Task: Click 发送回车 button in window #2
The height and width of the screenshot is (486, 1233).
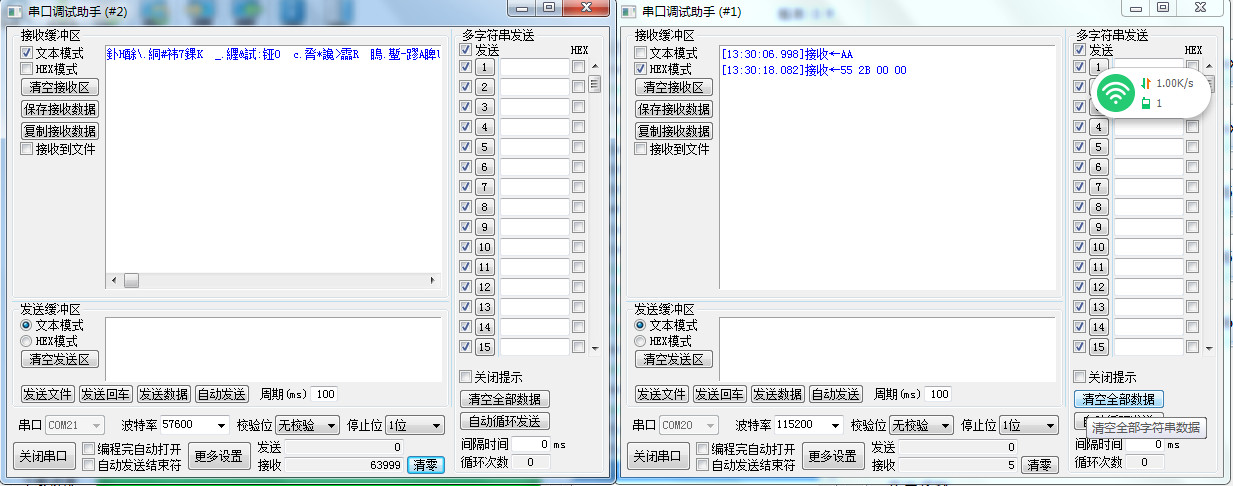Action: point(105,394)
